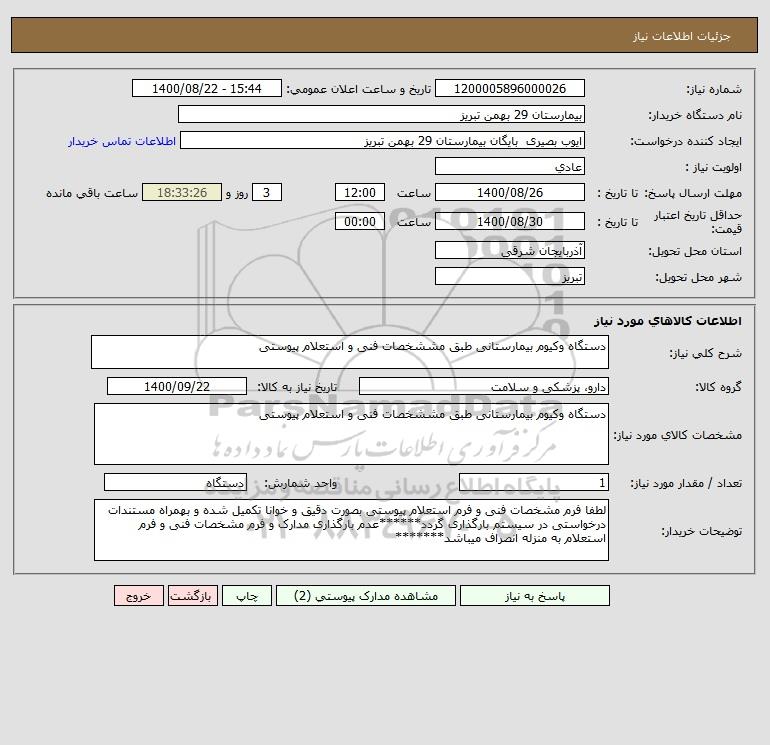Open اطلاعات تماس خریدار link
The height and width of the screenshot is (745, 770).
pos(122,141)
